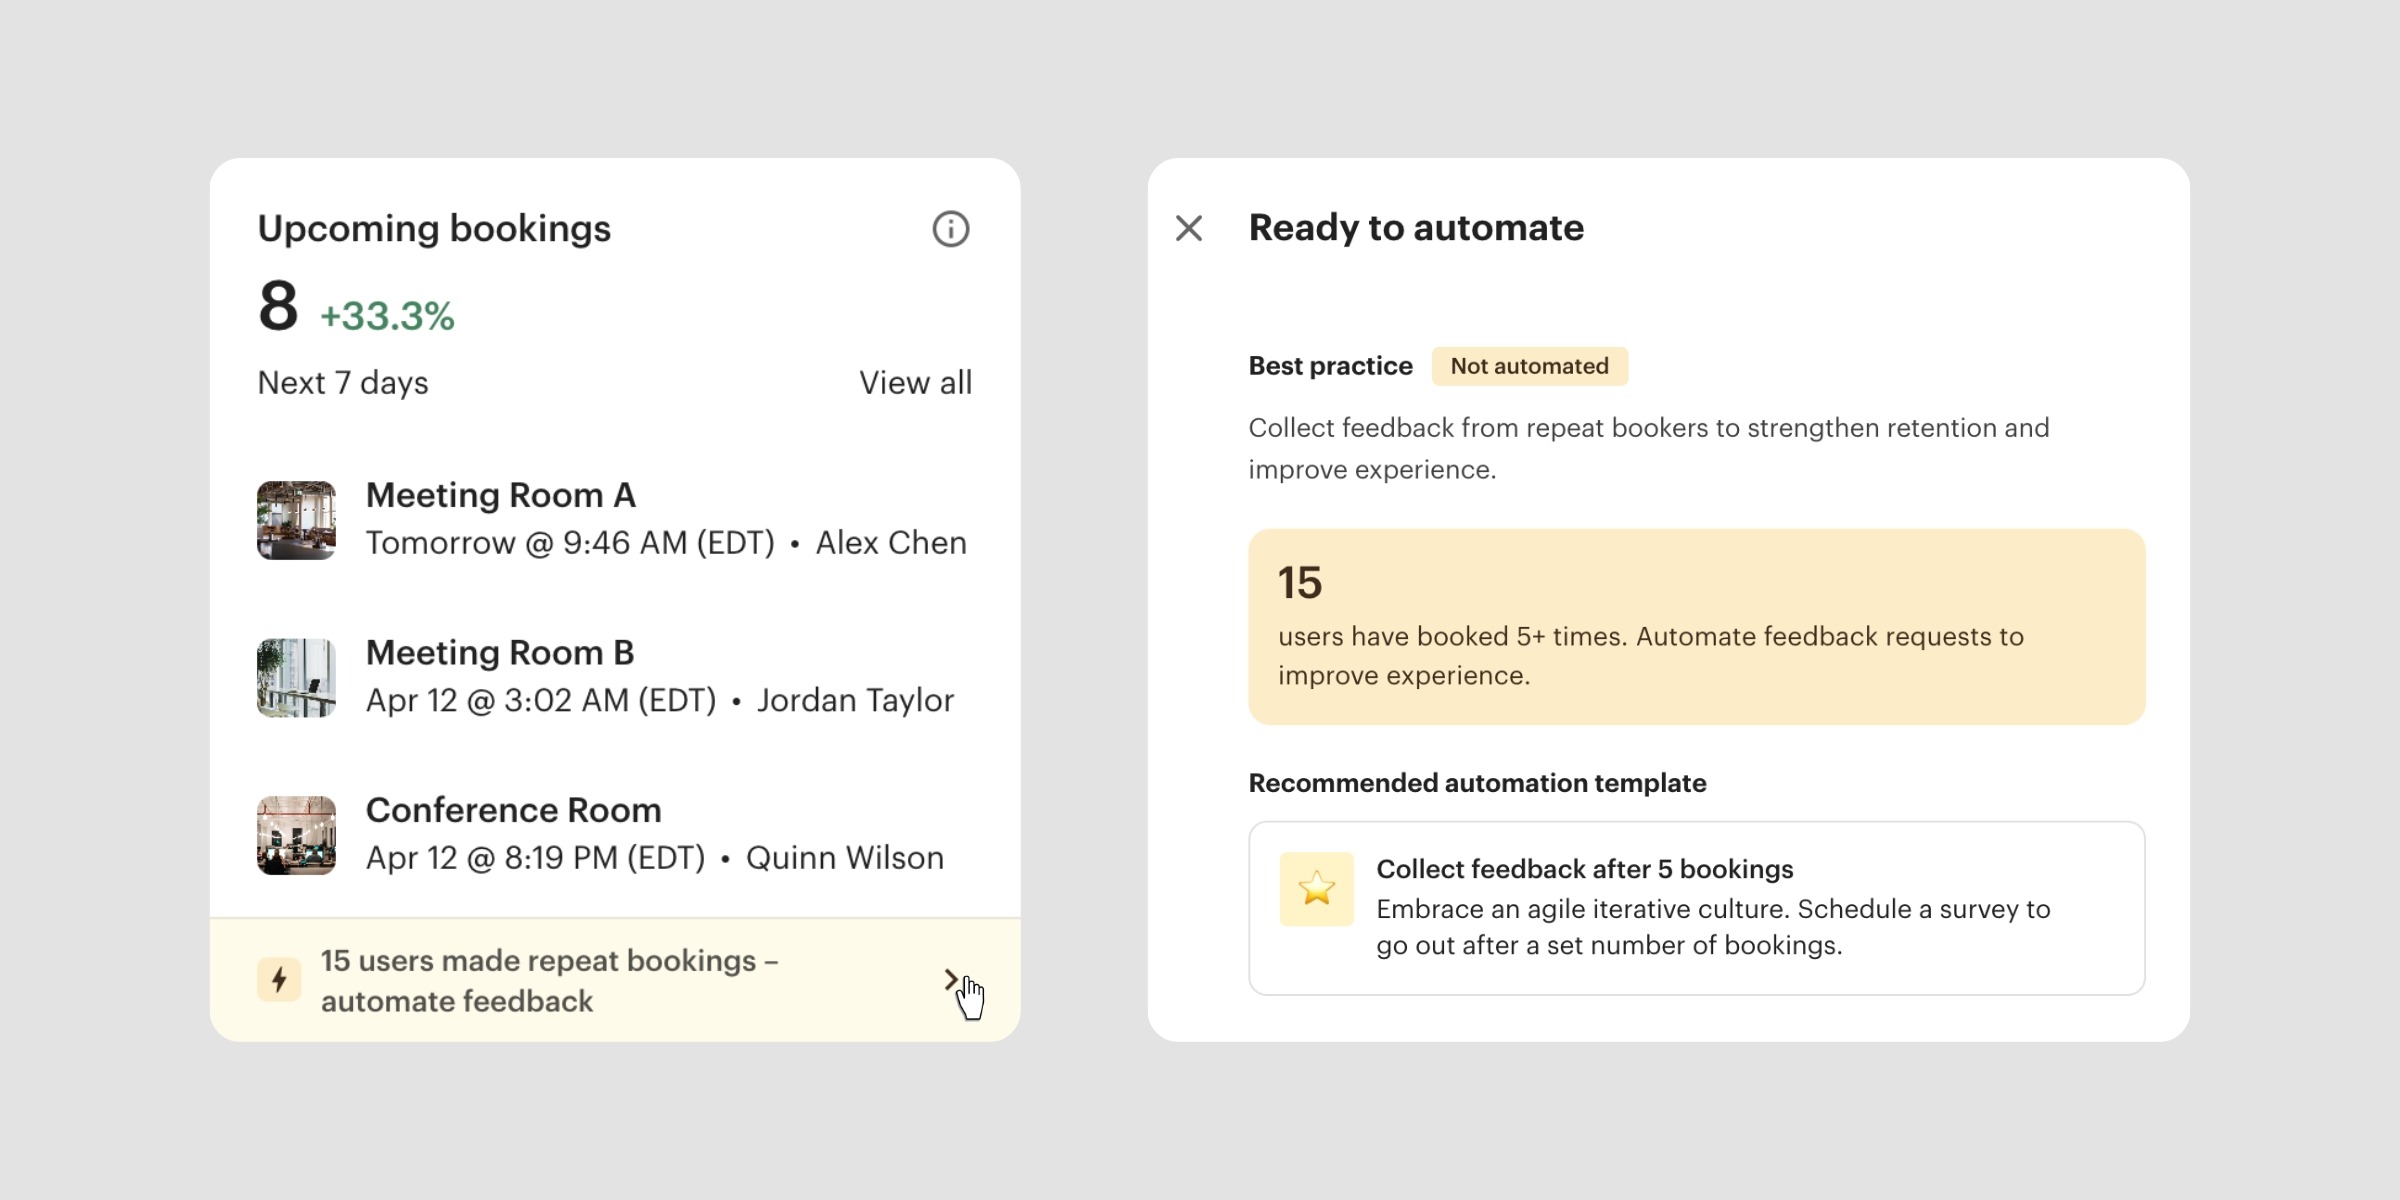Click the 15 users booked 5+ times card
Viewport: 2400px width, 1200px height.
pos(1696,626)
